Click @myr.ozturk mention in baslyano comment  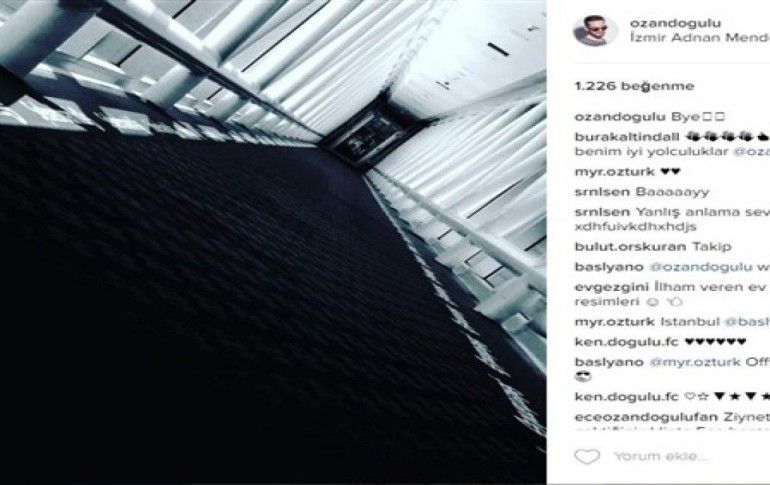695,362
